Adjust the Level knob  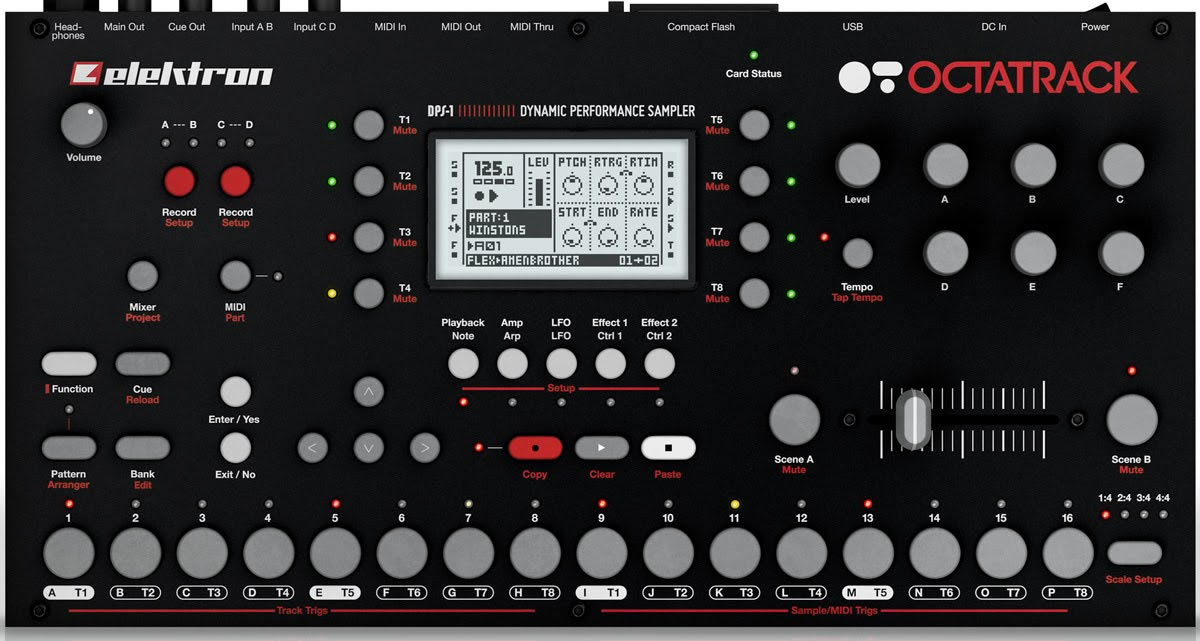(x=857, y=166)
